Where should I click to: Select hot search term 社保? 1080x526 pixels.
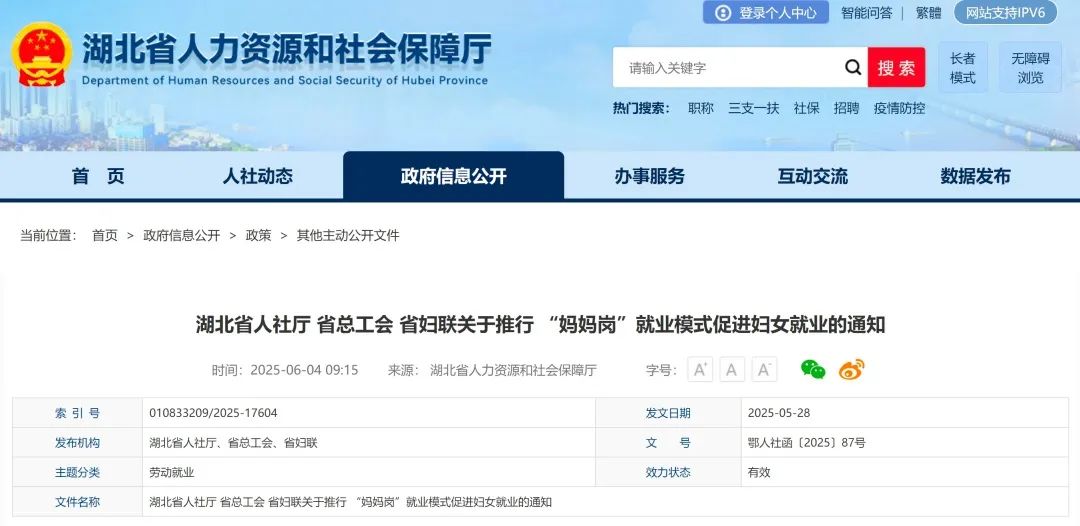pos(807,108)
